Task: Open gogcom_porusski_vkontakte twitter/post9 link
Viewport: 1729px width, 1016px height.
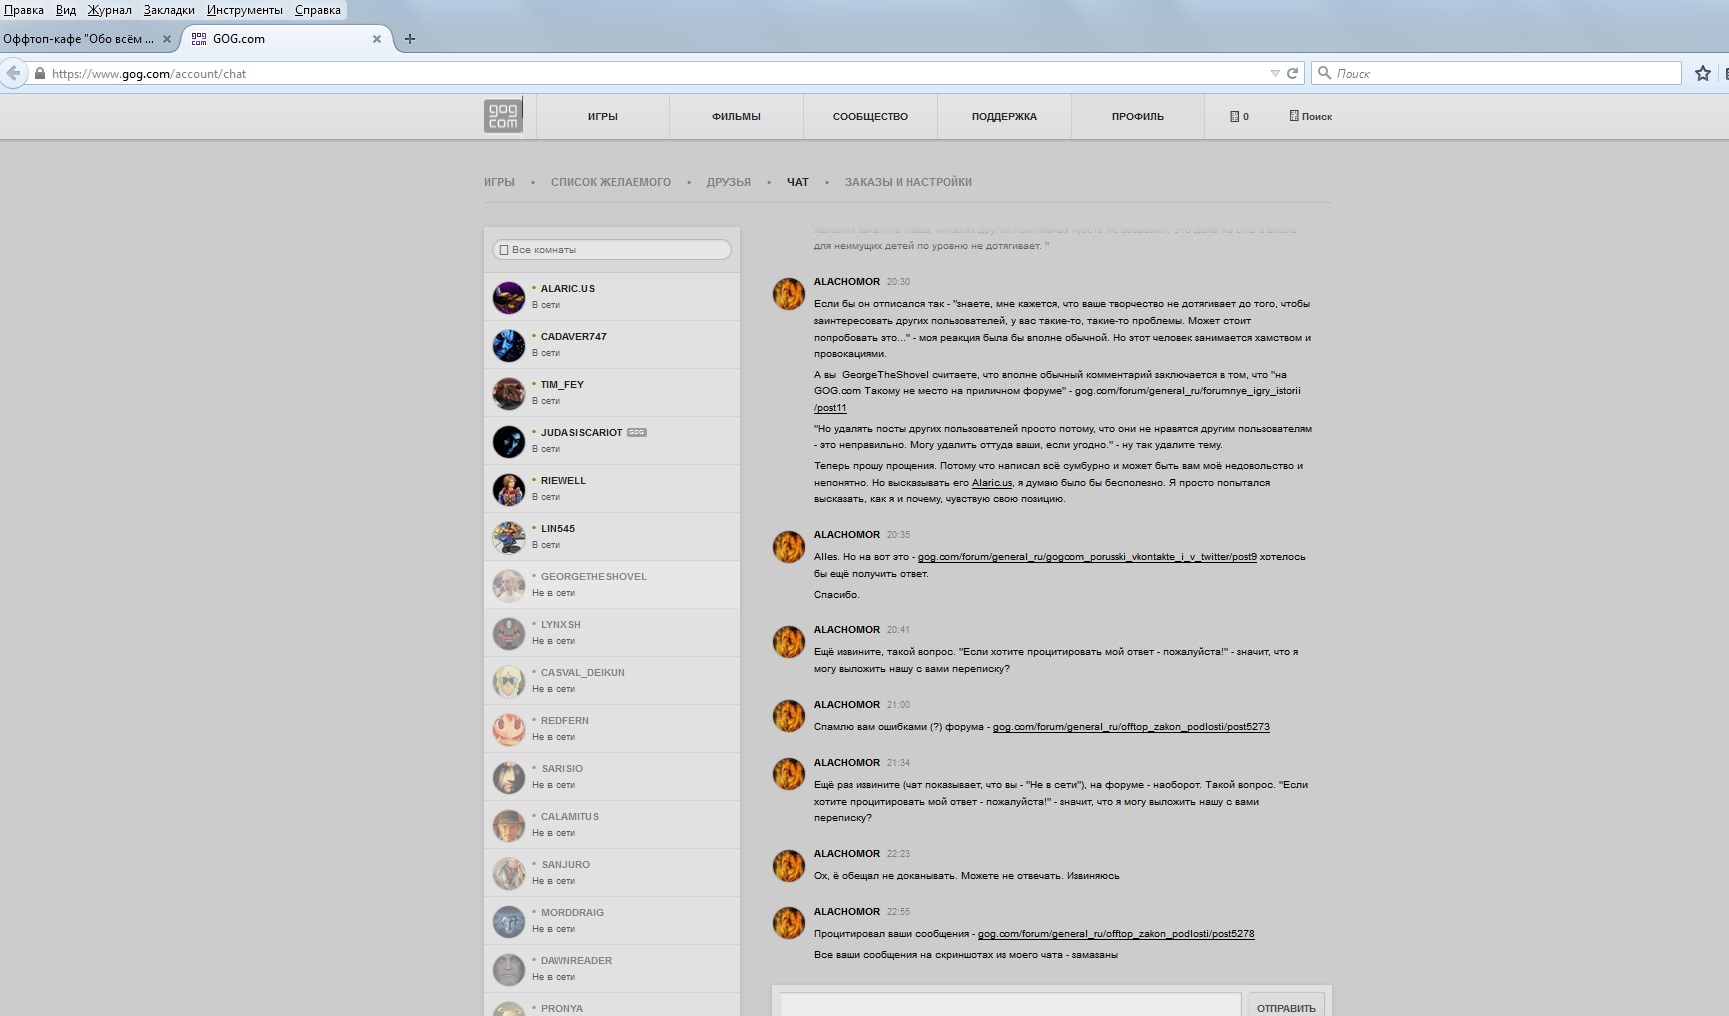Action: tap(1087, 557)
